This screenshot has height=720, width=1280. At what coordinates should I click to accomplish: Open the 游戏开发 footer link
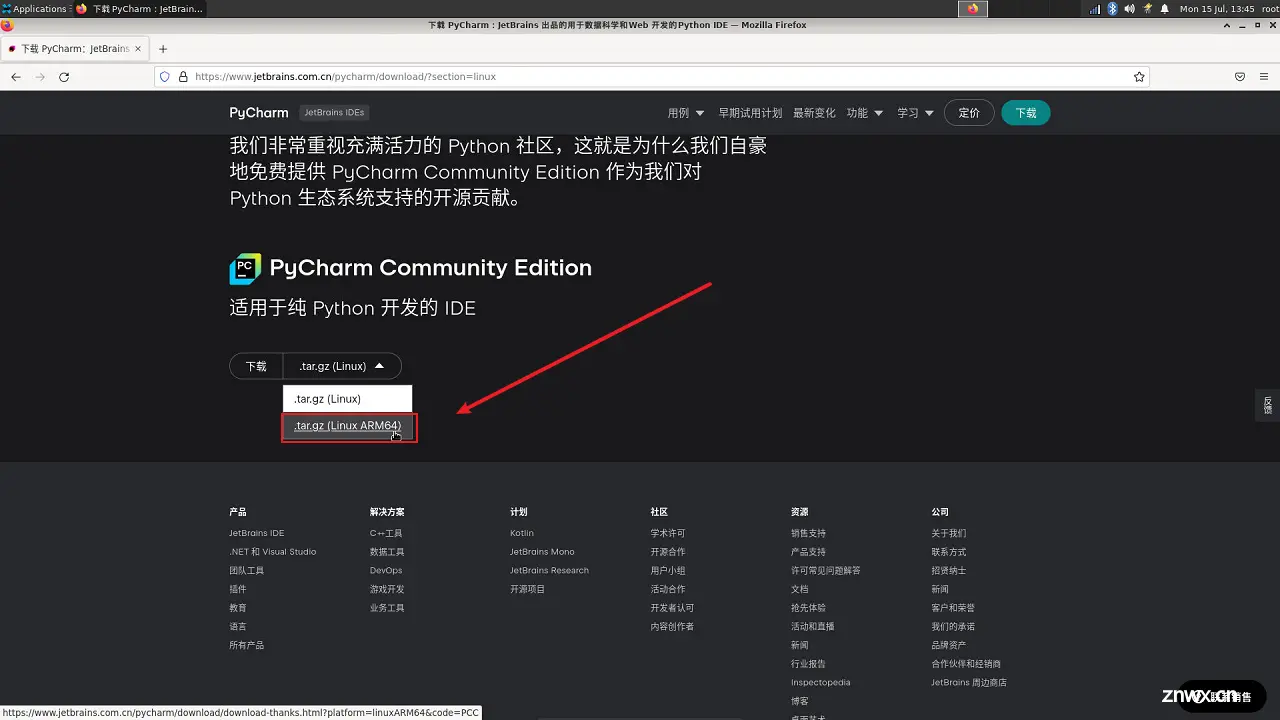pyautogui.click(x=387, y=589)
